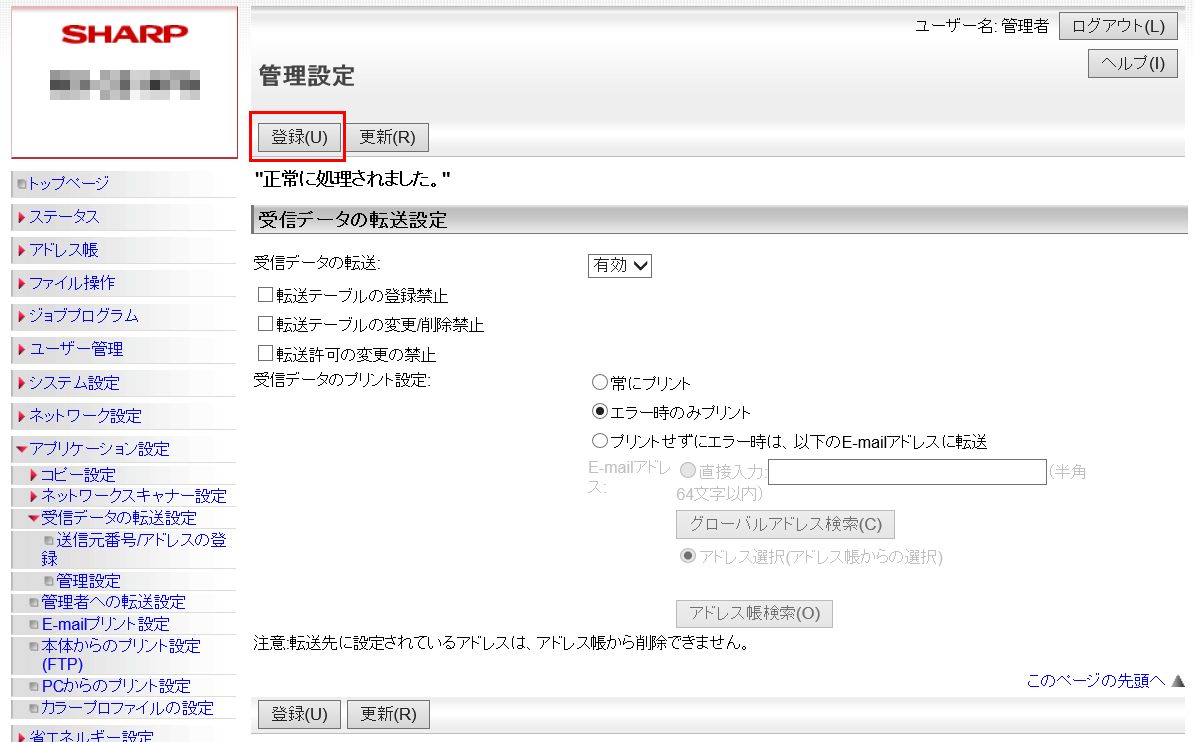Toggle 転送許可の変更の禁止 checkbox
Viewport: 1194px width, 742px height.
[265, 354]
